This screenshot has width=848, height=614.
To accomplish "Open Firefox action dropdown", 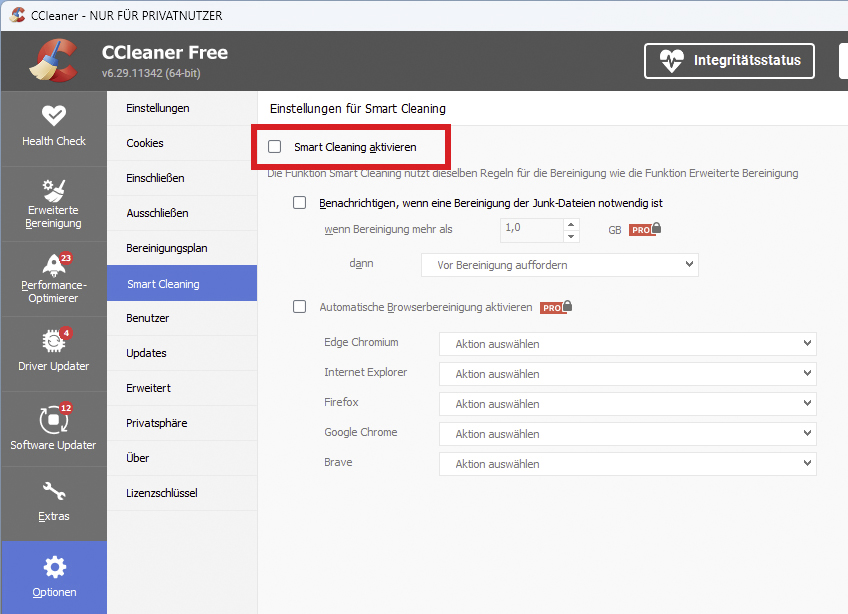I will coord(627,404).
